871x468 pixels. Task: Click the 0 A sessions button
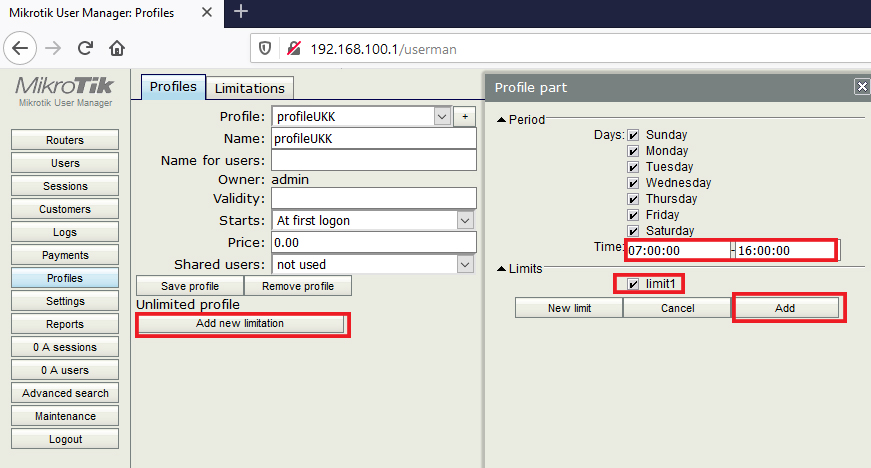point(65,347)
